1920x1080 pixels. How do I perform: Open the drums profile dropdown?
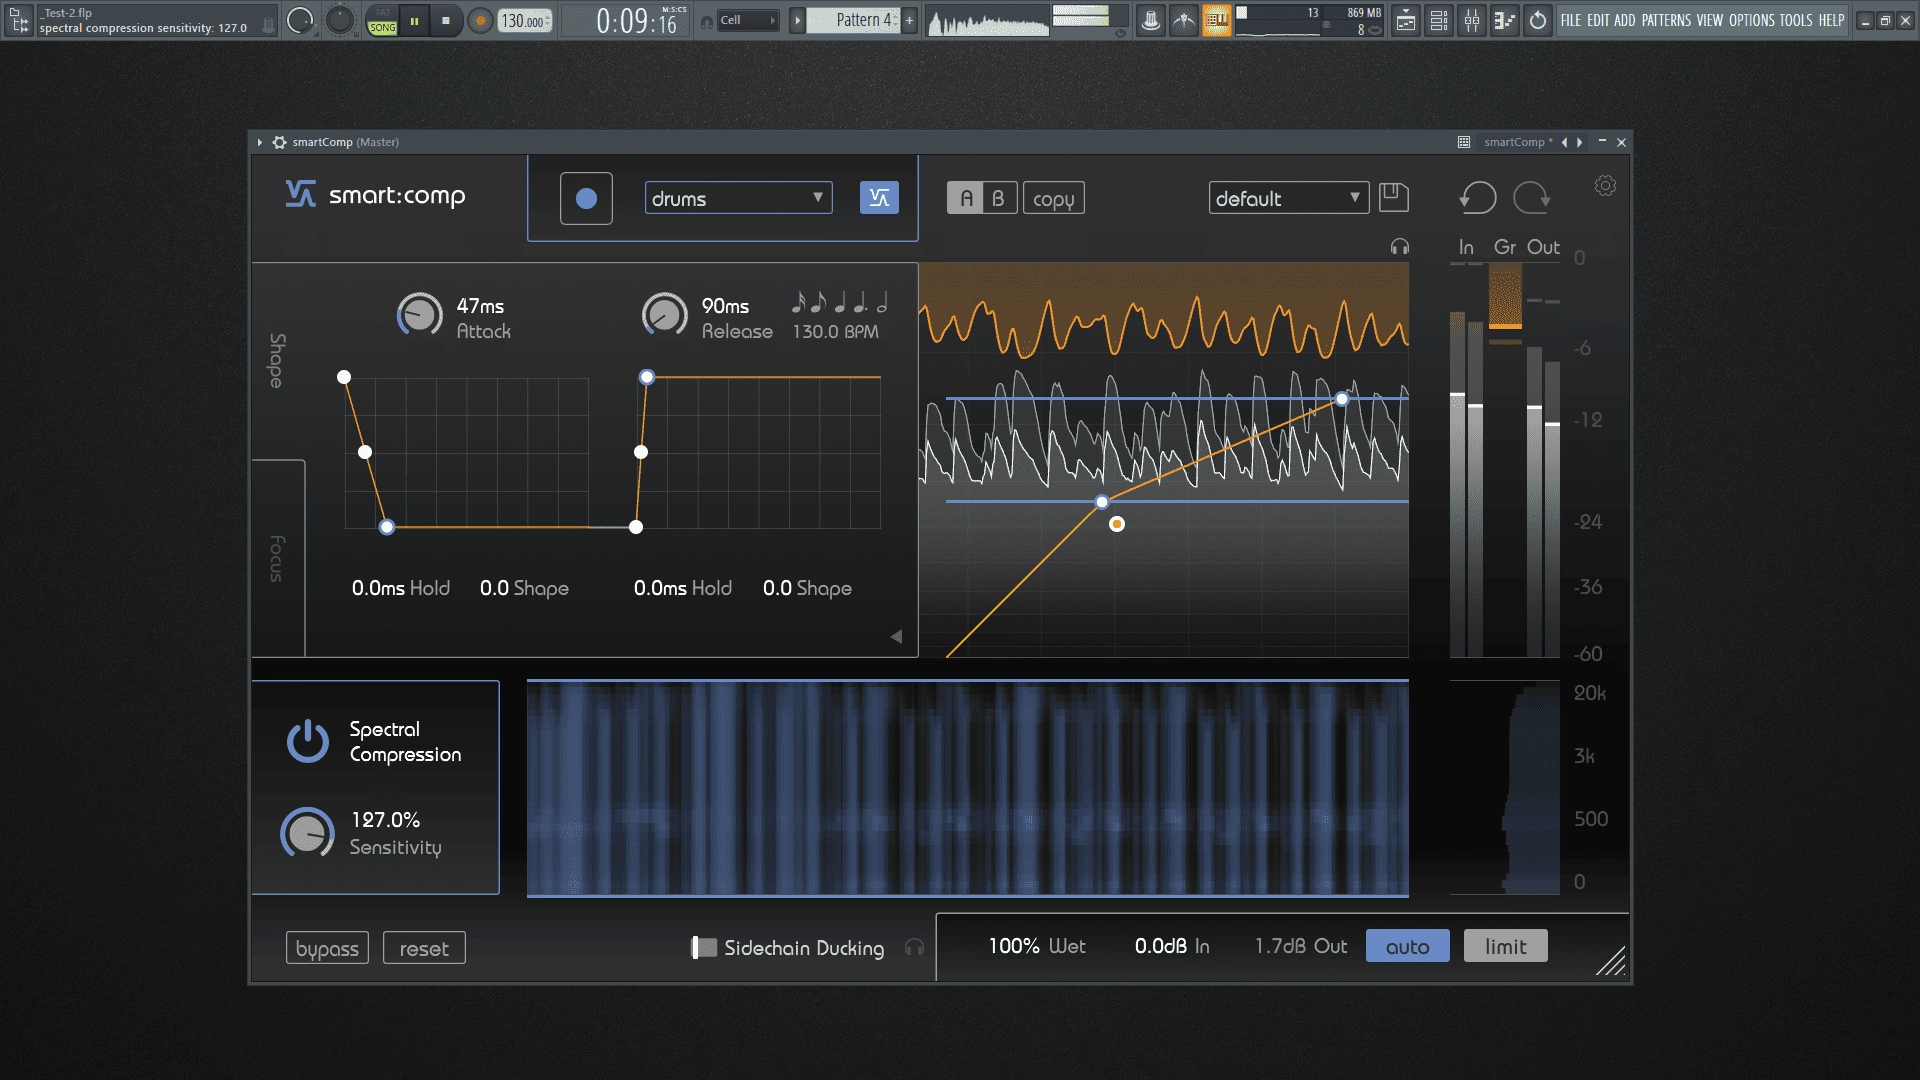pos(738,198)
